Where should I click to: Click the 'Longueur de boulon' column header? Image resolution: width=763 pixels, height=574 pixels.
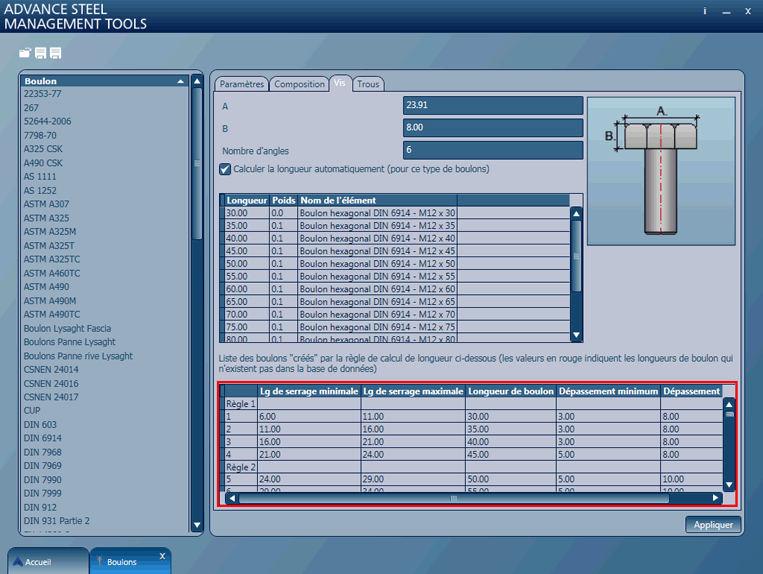pyautogui.click(x=511, y=392)
